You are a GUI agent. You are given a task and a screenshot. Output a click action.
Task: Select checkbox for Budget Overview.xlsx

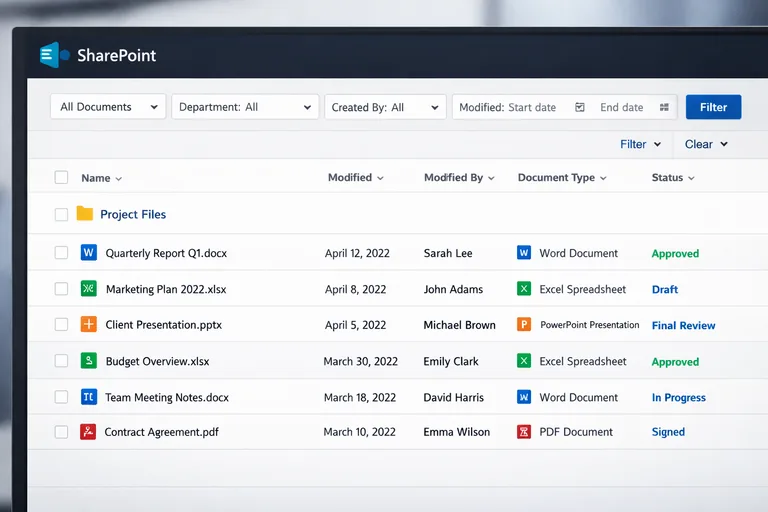click(x=61, y=361)
